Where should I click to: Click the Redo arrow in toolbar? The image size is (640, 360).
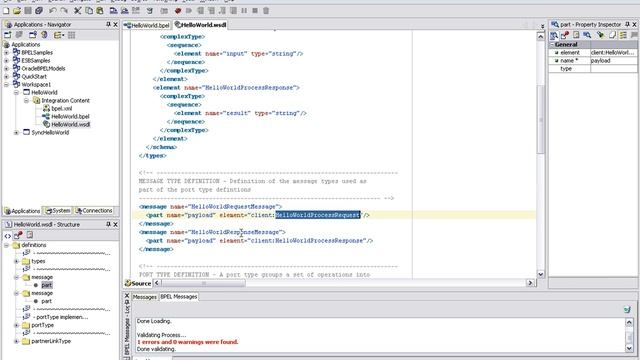tap(64, 11)
